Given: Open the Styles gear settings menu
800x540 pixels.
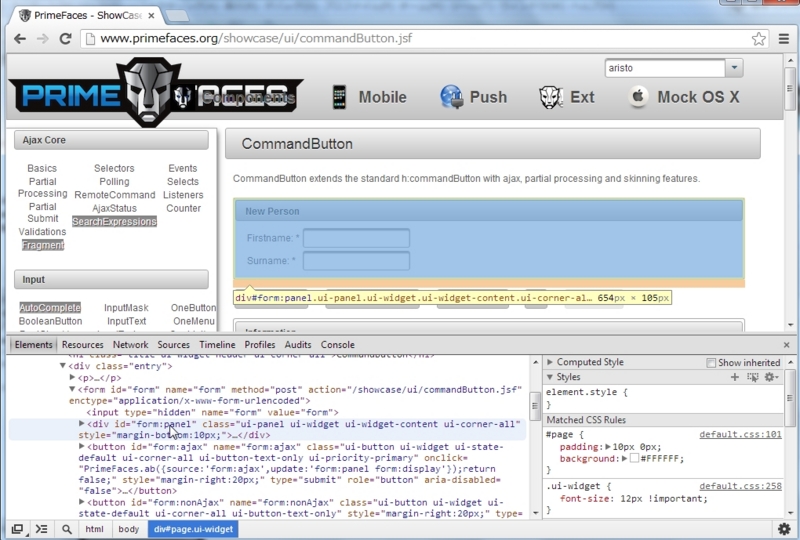Looking at the screenshot, I should click(770, 377).
